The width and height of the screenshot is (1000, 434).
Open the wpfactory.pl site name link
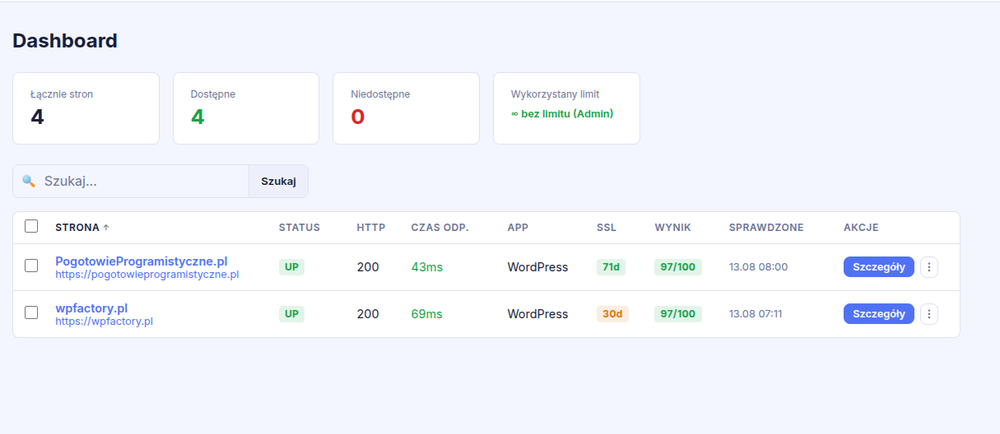coord(92,308)
